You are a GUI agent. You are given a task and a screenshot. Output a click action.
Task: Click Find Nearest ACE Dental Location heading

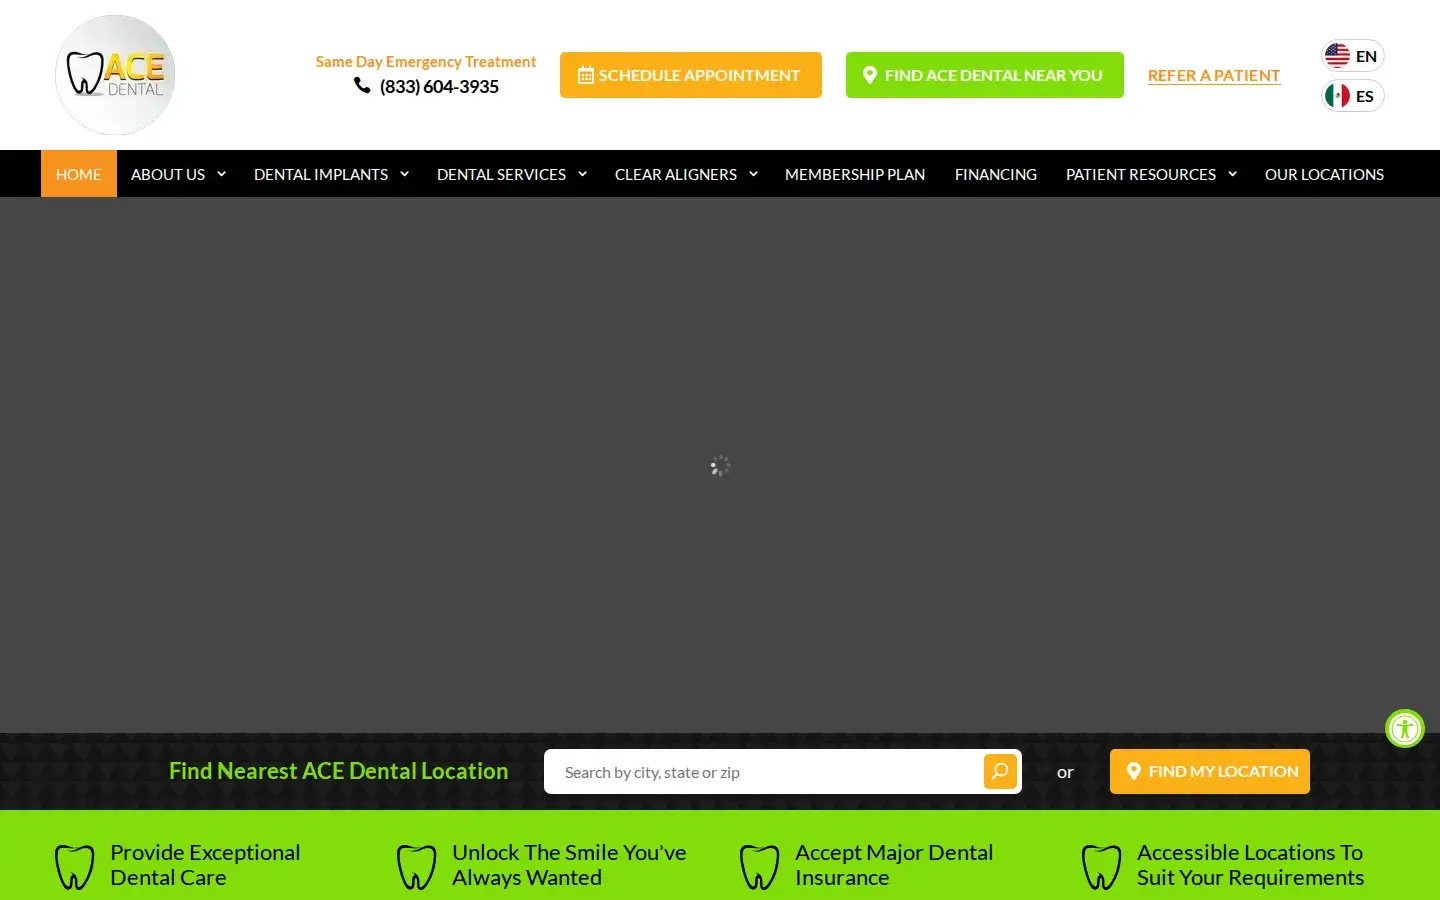click(338, 771)
